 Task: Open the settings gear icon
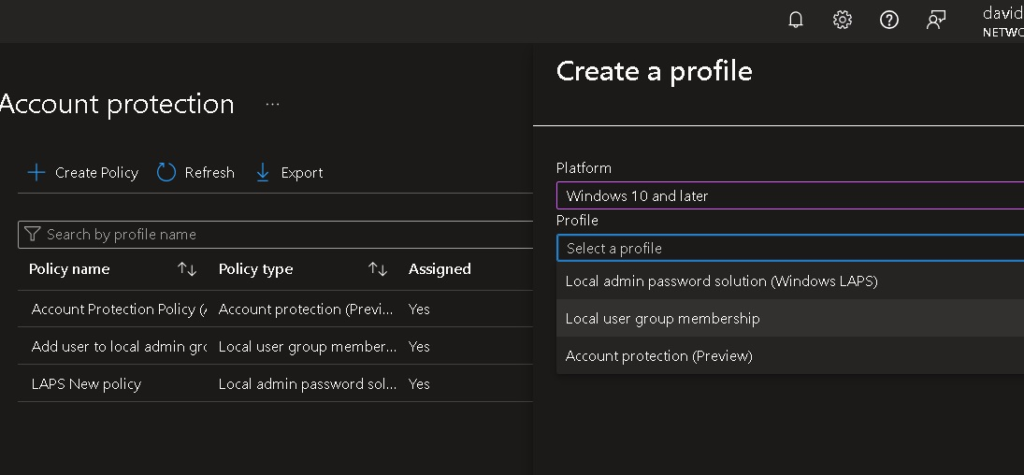[x=842, y=20]
